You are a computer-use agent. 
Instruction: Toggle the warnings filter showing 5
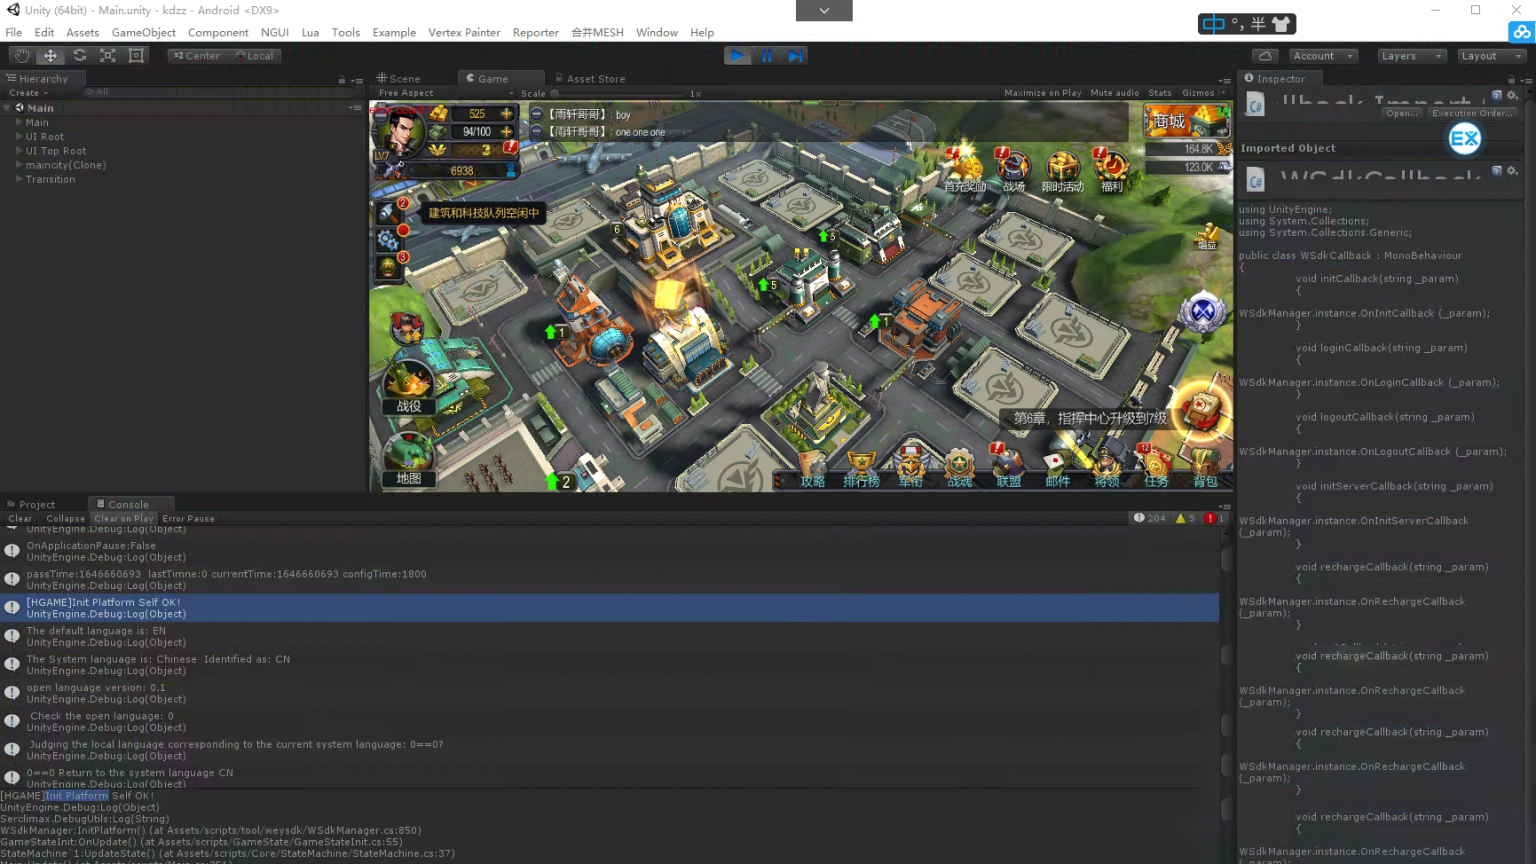(1186, 518)
